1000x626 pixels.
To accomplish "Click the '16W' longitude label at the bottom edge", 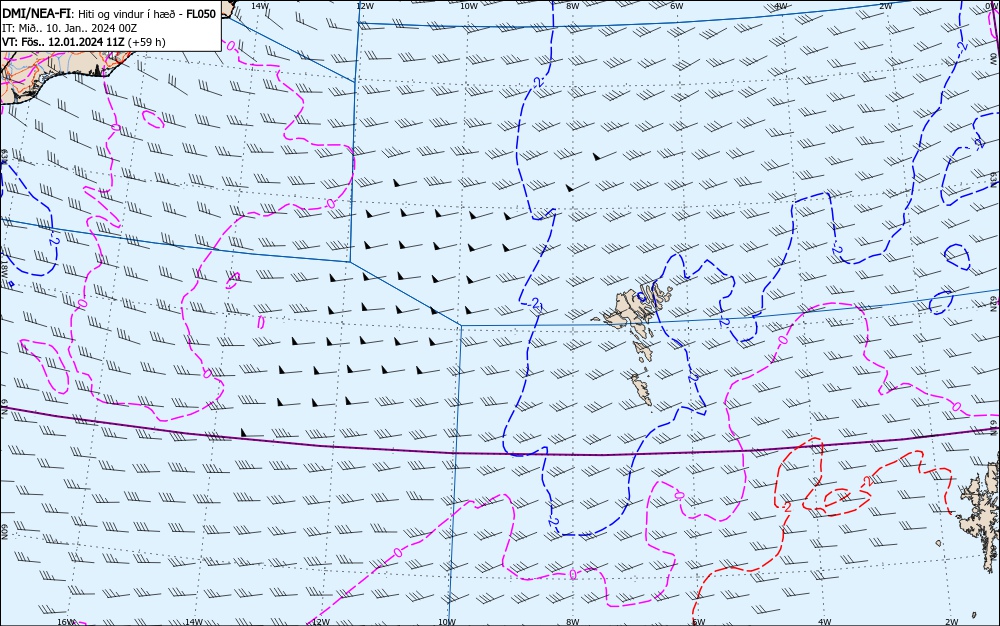I will click(x=66, y=622).
